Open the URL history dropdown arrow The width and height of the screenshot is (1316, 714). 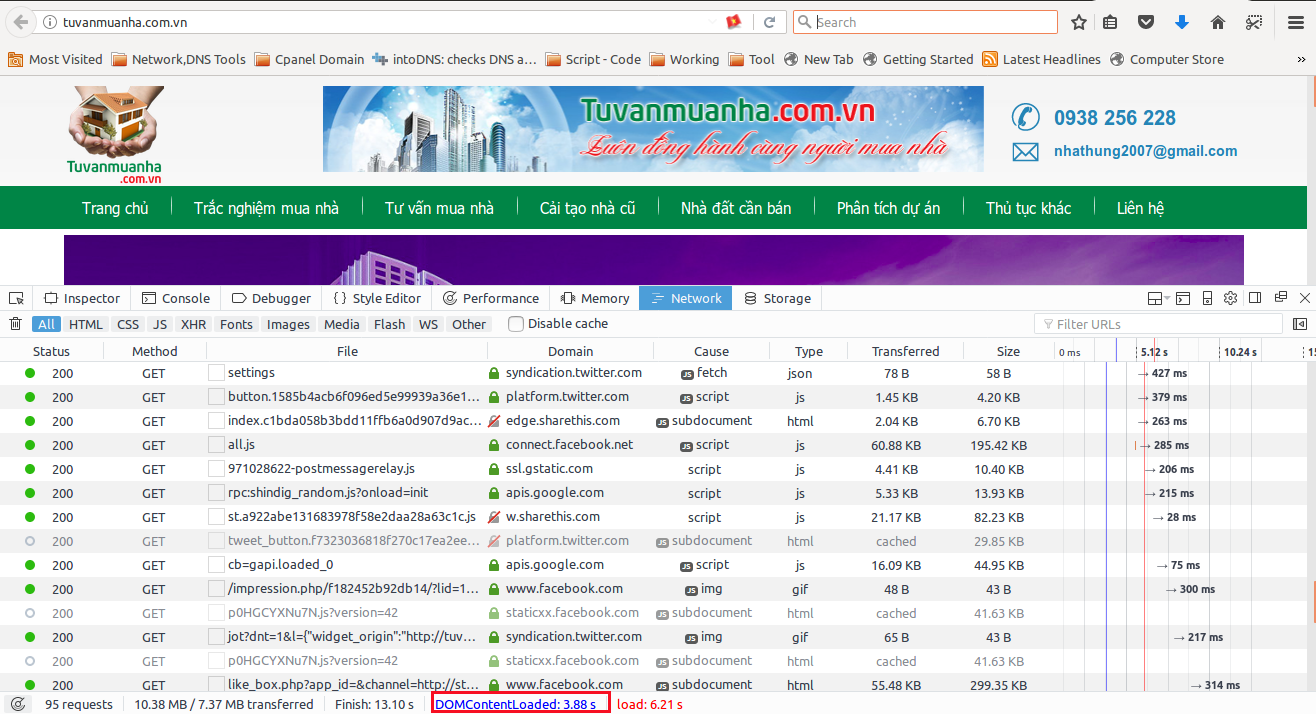point(711,22)
